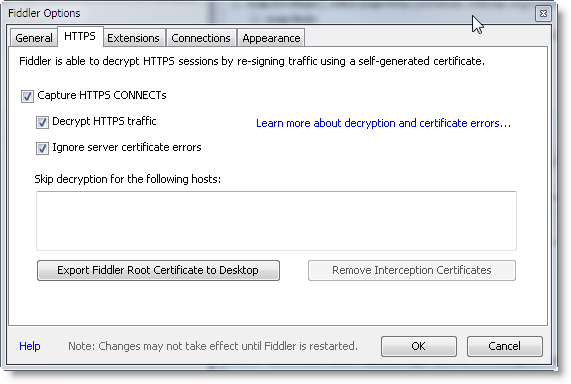Click Remove Interception Certificates button
571x384 pixels.
tap(412, 270)
